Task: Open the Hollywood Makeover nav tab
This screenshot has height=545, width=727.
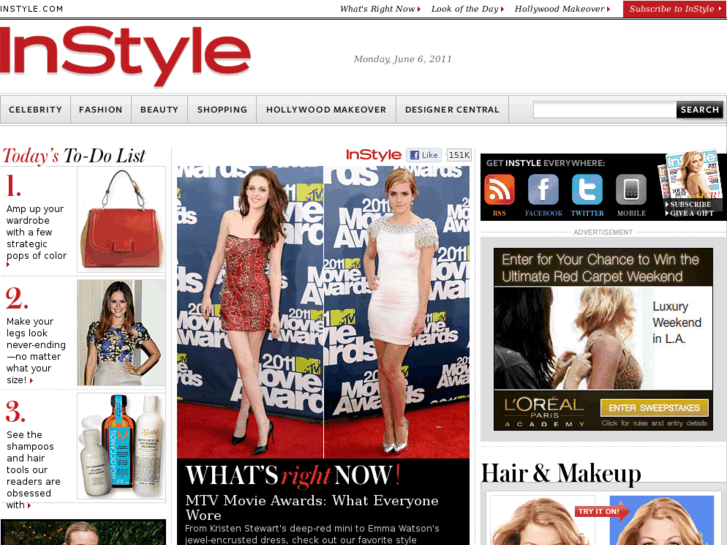Action: point(326,109)
